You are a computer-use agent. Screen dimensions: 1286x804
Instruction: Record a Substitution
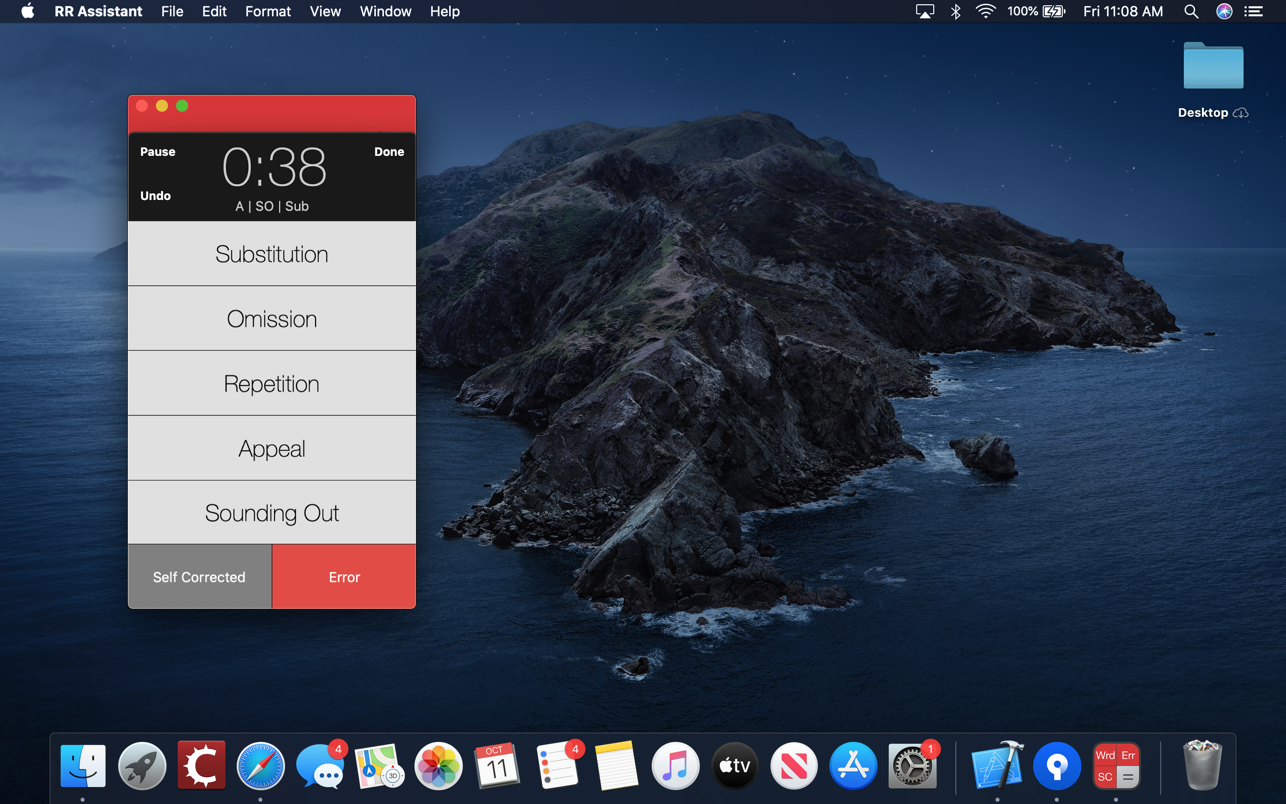(272, 254)
